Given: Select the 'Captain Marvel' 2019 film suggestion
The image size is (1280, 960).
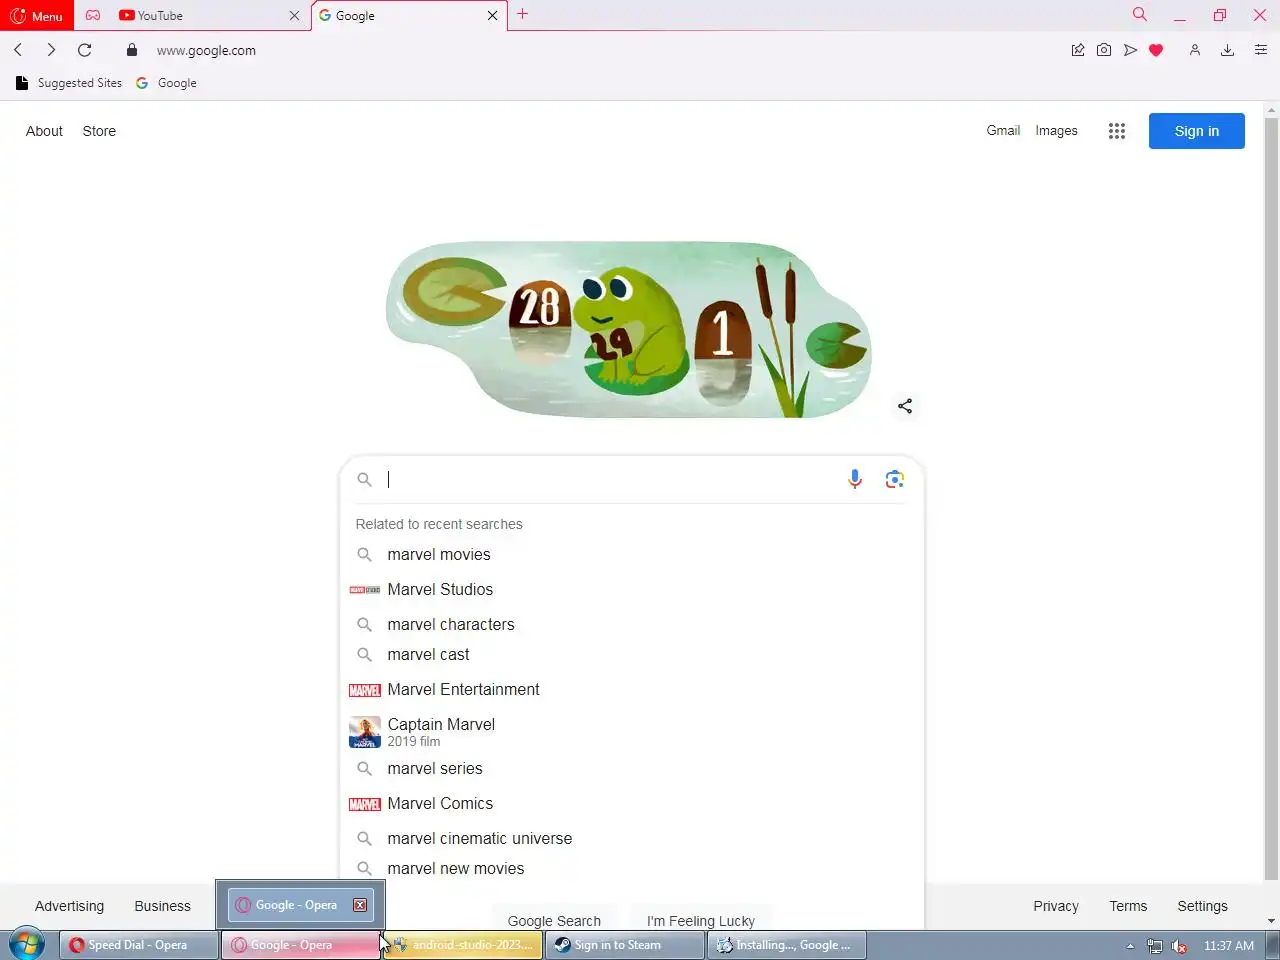Looking at the screenshot, I should coord(632,731).
